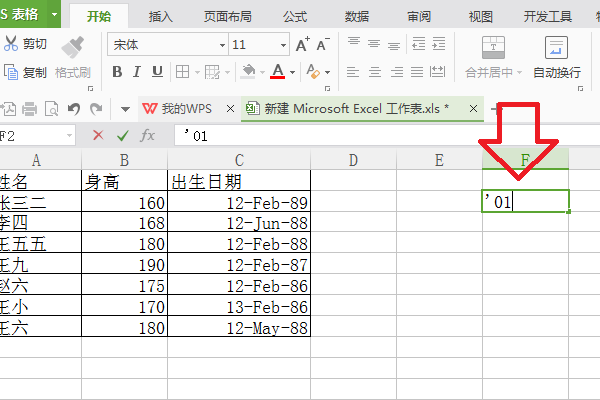The image size is (600, 400).
Task: Open the 审阅 tab
Action: [419, 16]
